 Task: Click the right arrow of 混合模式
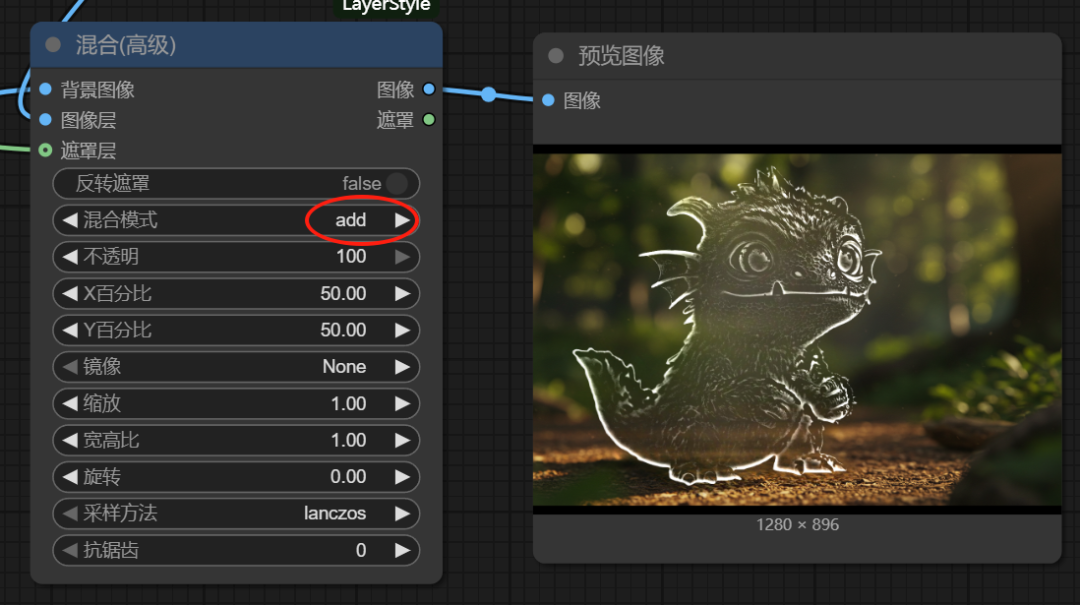tap(402, 220)
